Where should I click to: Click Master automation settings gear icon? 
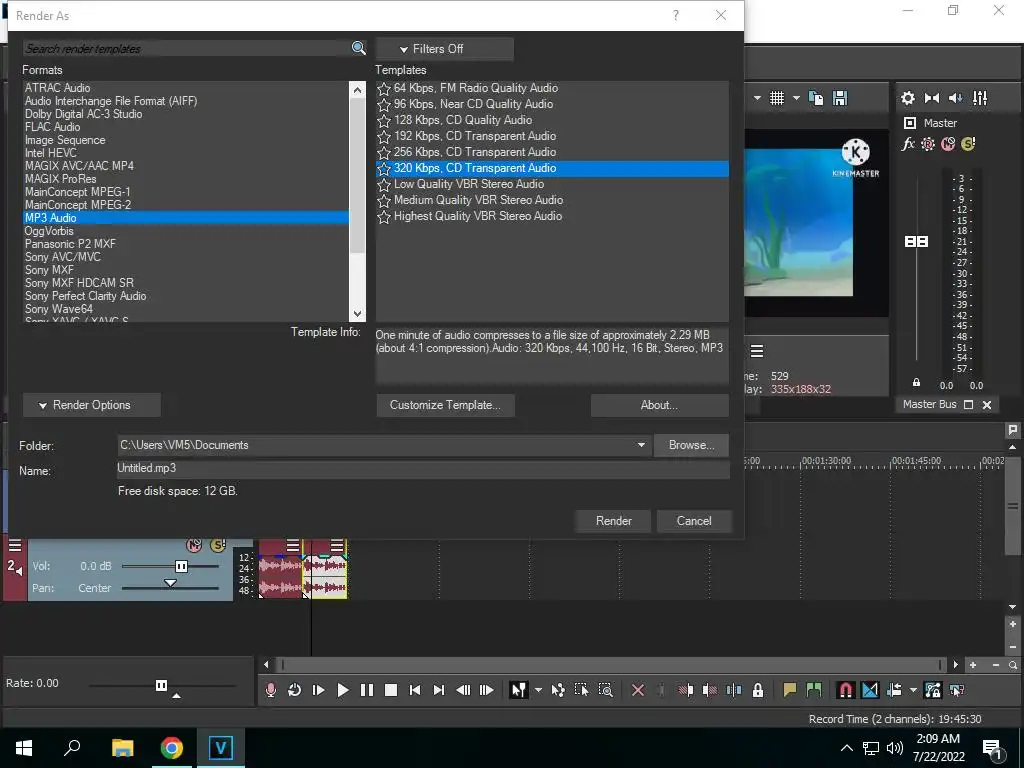[927, 144]
